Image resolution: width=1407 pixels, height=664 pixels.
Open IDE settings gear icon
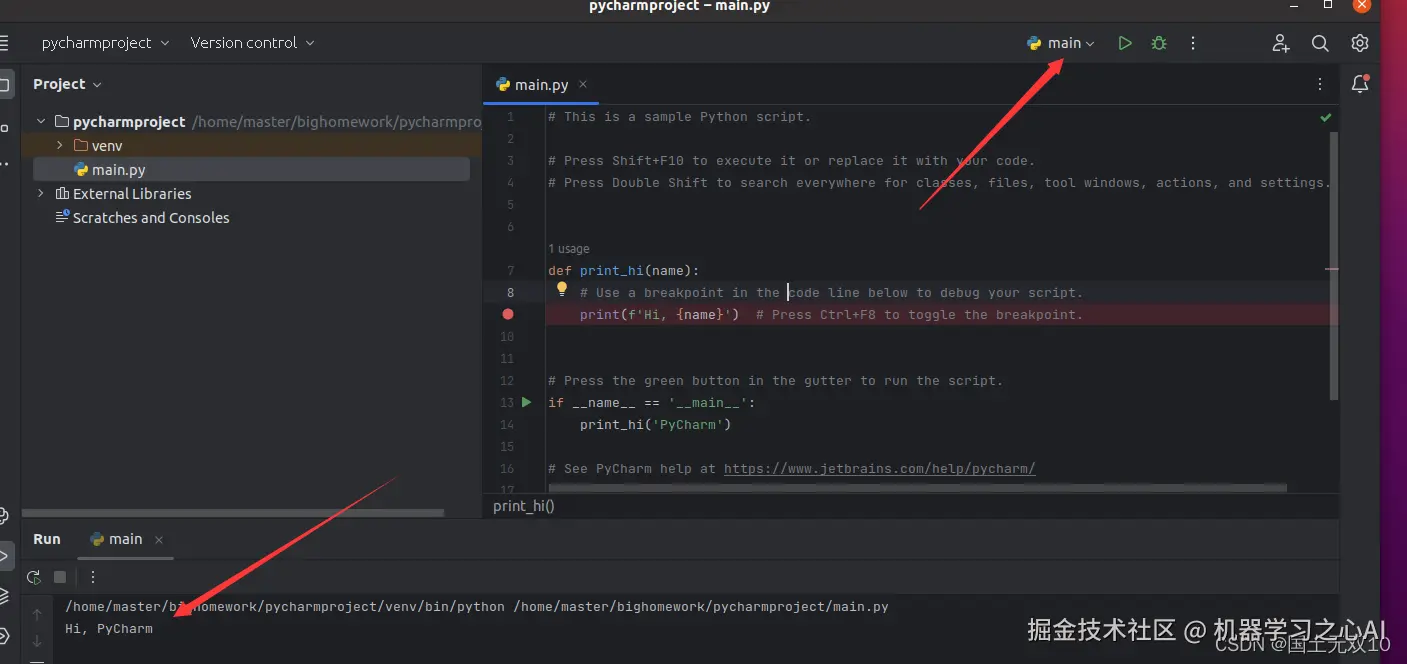coord(1359,43)
